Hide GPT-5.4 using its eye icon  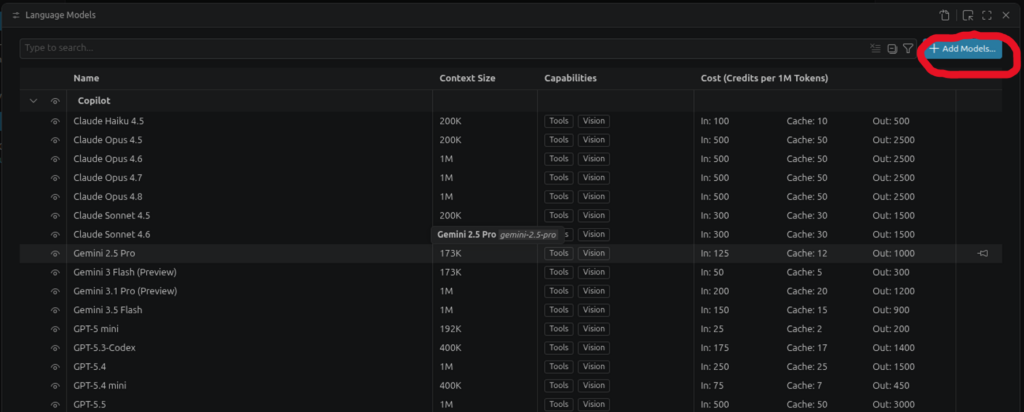pos(56,367)
